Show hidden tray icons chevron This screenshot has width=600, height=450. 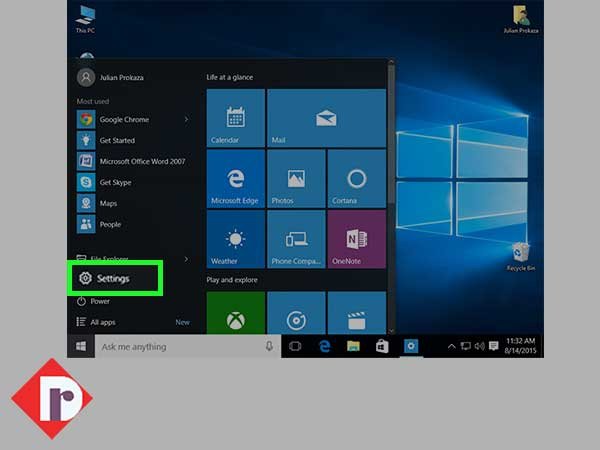[452, 346]
